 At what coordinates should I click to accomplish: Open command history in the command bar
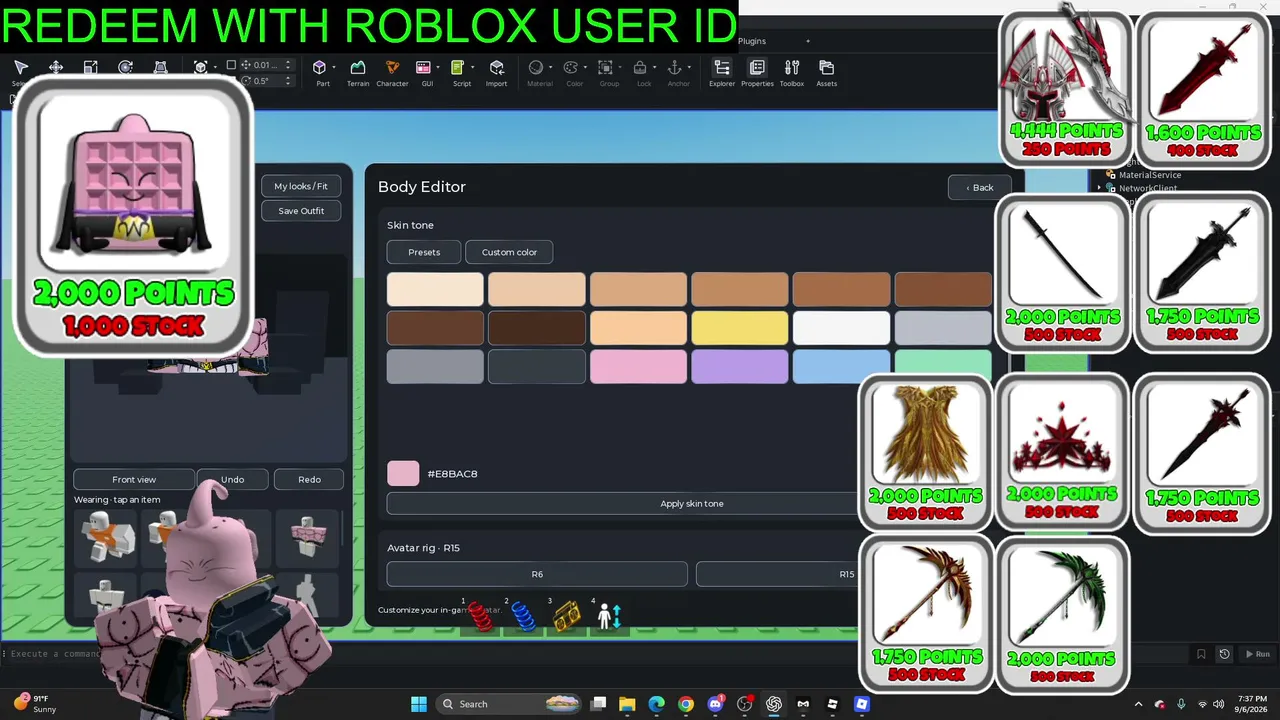pos(1224,654)
